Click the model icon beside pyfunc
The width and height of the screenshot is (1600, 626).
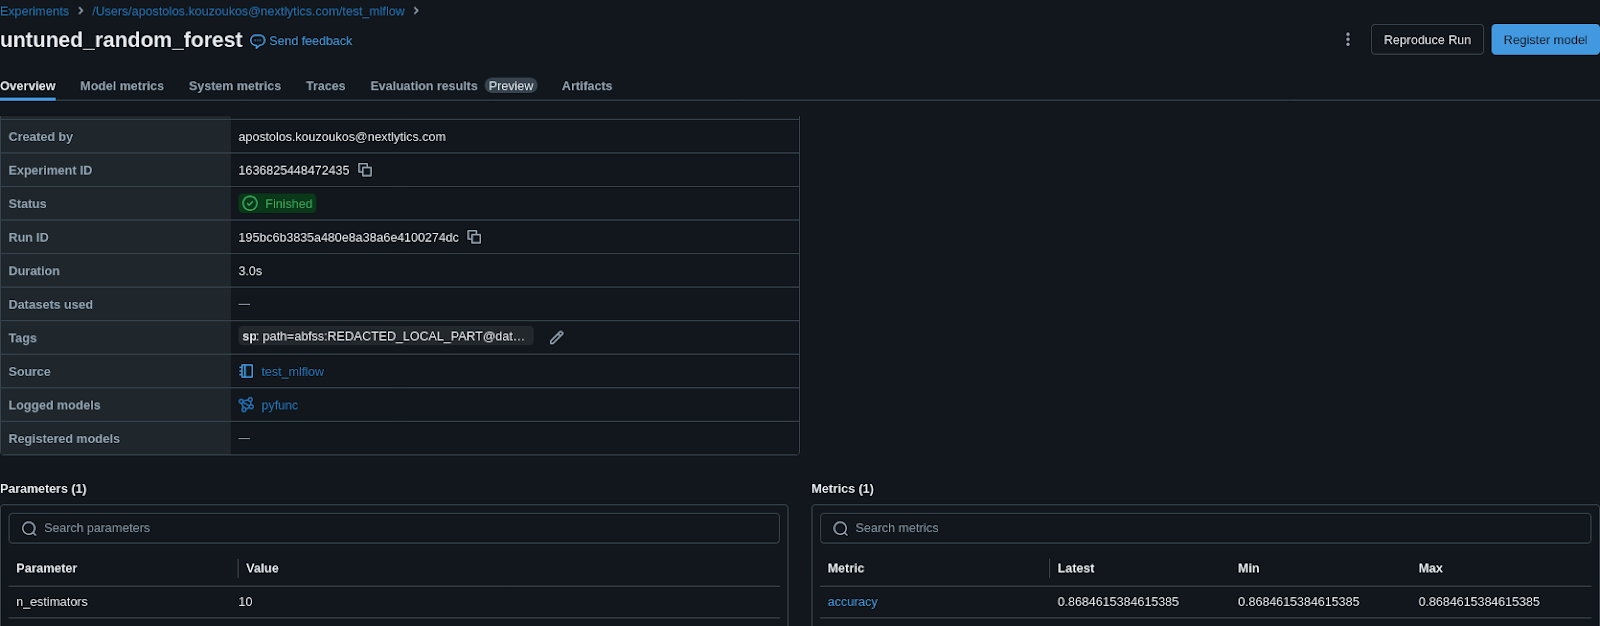pyautogui.click(x=246, y=405)
